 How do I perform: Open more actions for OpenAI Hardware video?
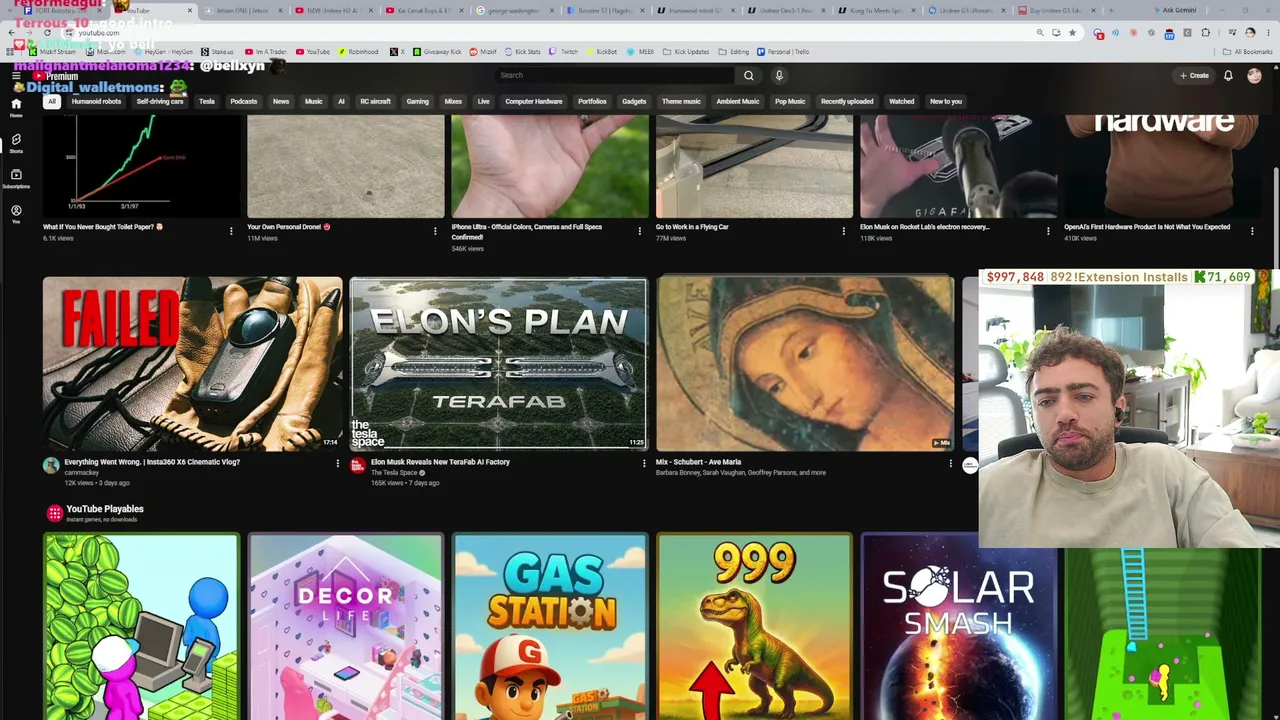[x=1252, y=231]
